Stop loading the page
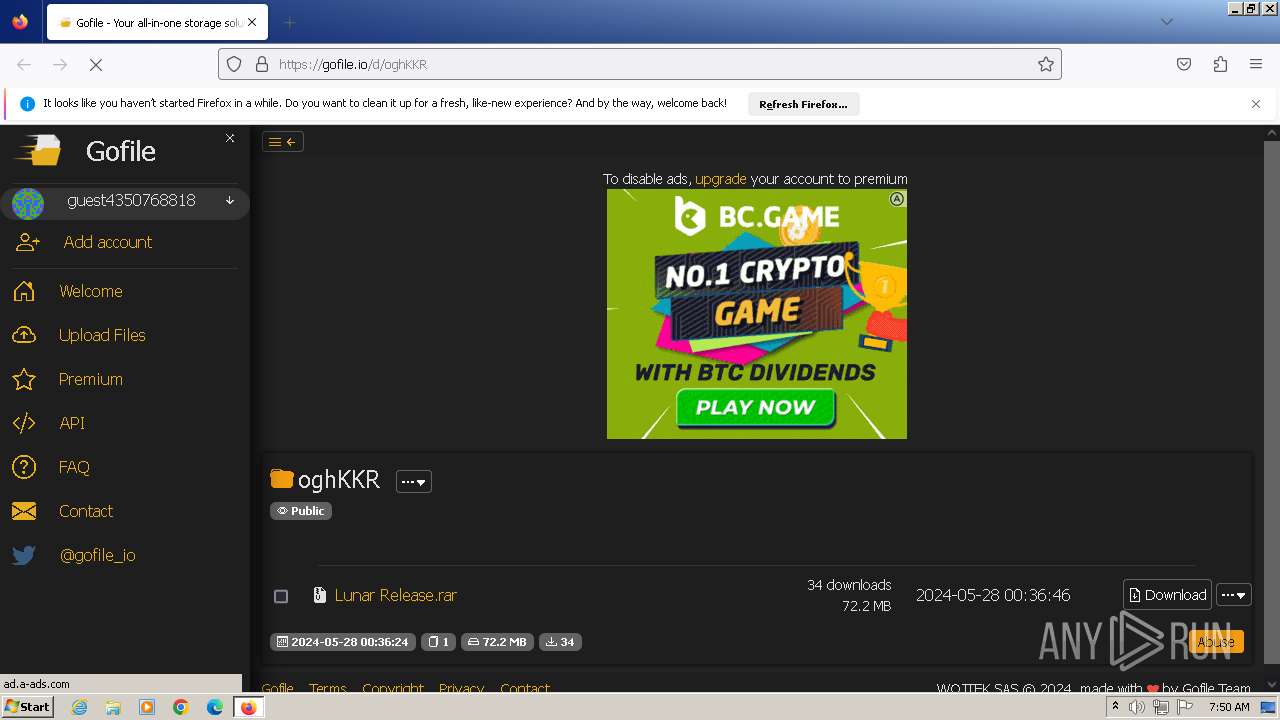The width and height of the screenshot is (1280, 720). coord(96,64)
